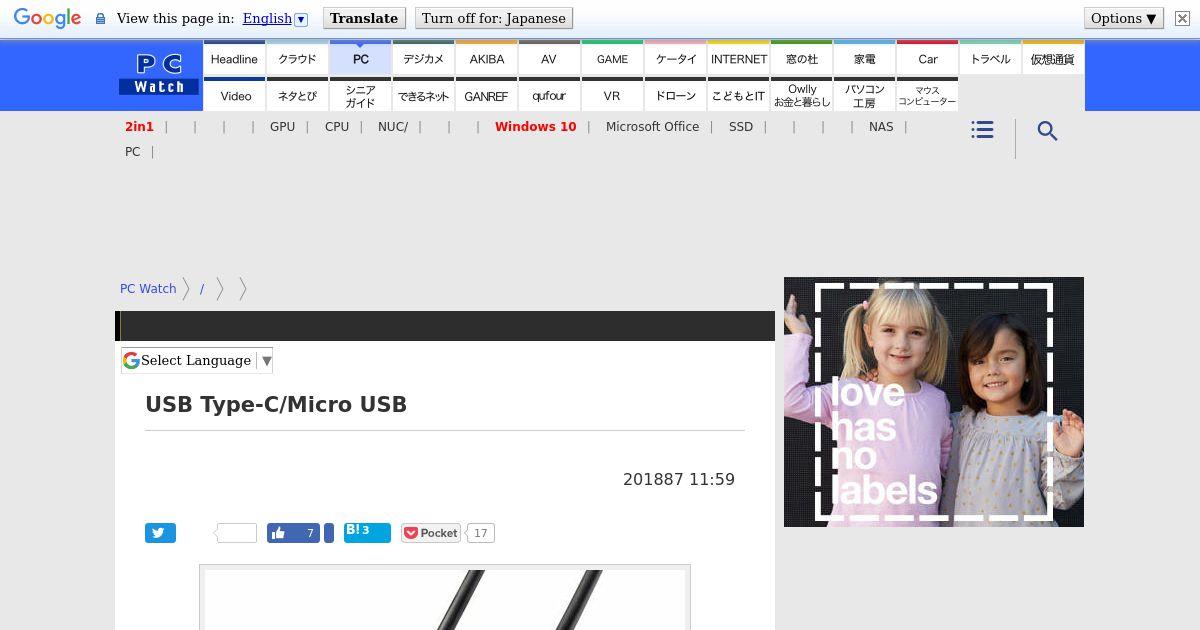
Task: Open the hamburger list menu icon
Action: point(982,130)
